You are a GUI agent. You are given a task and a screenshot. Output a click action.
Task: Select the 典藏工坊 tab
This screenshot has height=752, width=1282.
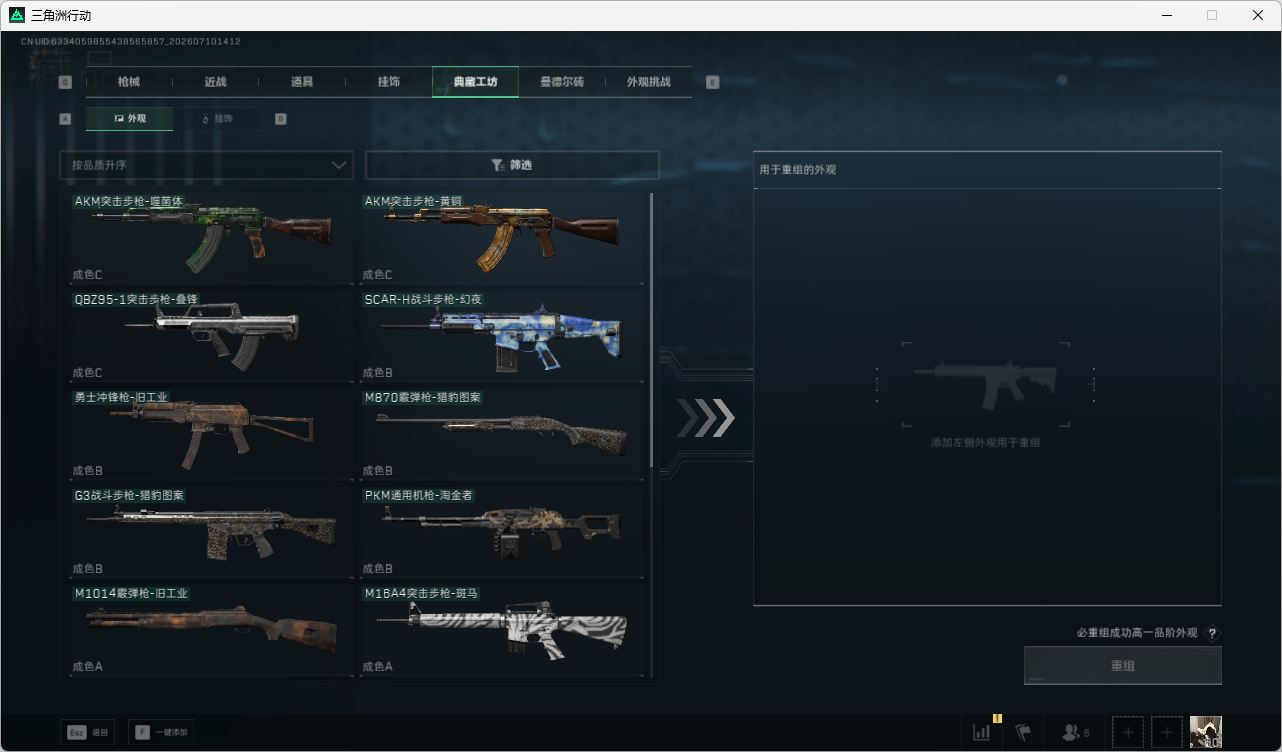coord(475,82)
